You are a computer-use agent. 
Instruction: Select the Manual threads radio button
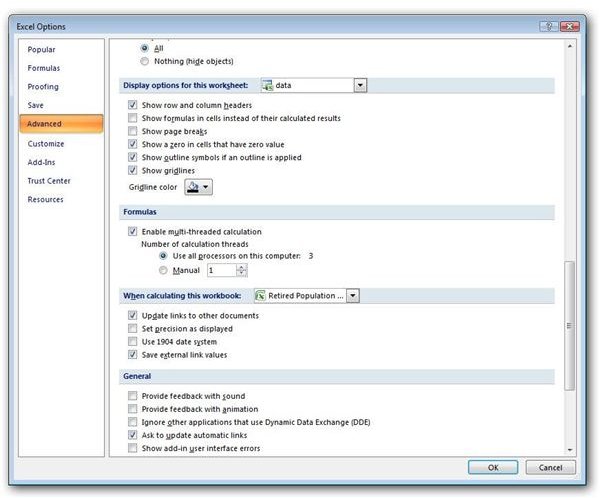coord(163,270)
